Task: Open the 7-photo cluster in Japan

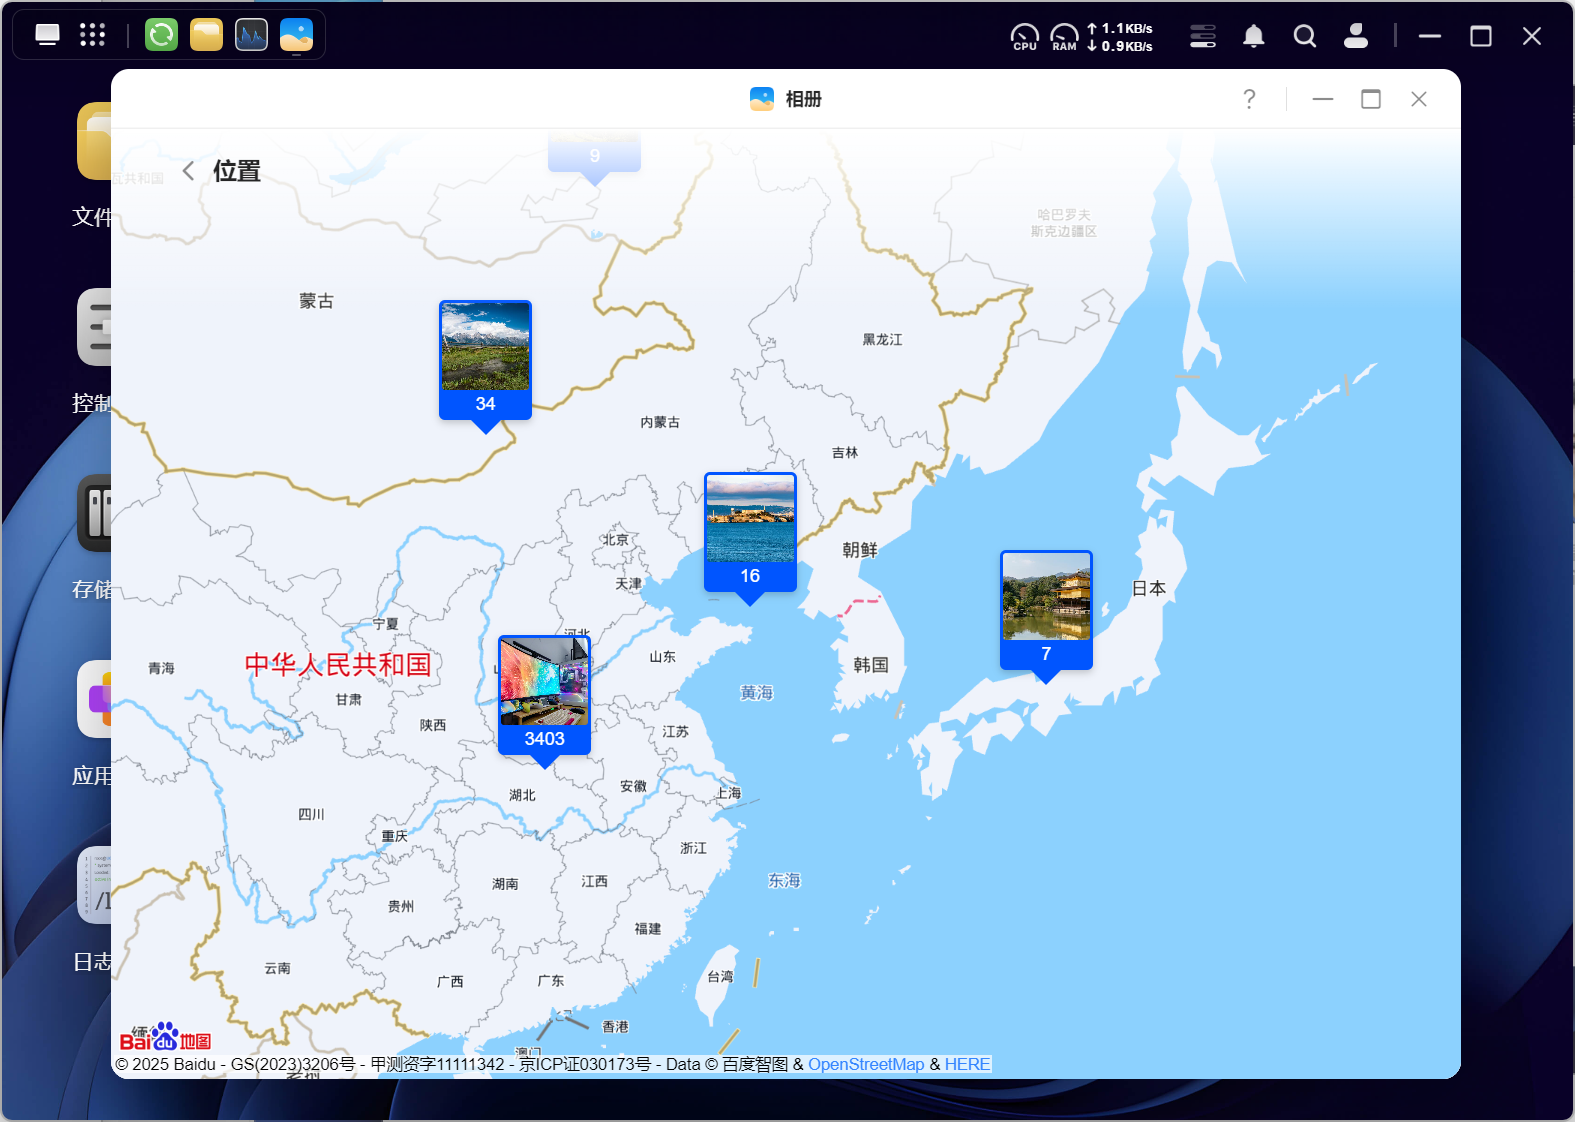Action: [x=1046, y=616]
